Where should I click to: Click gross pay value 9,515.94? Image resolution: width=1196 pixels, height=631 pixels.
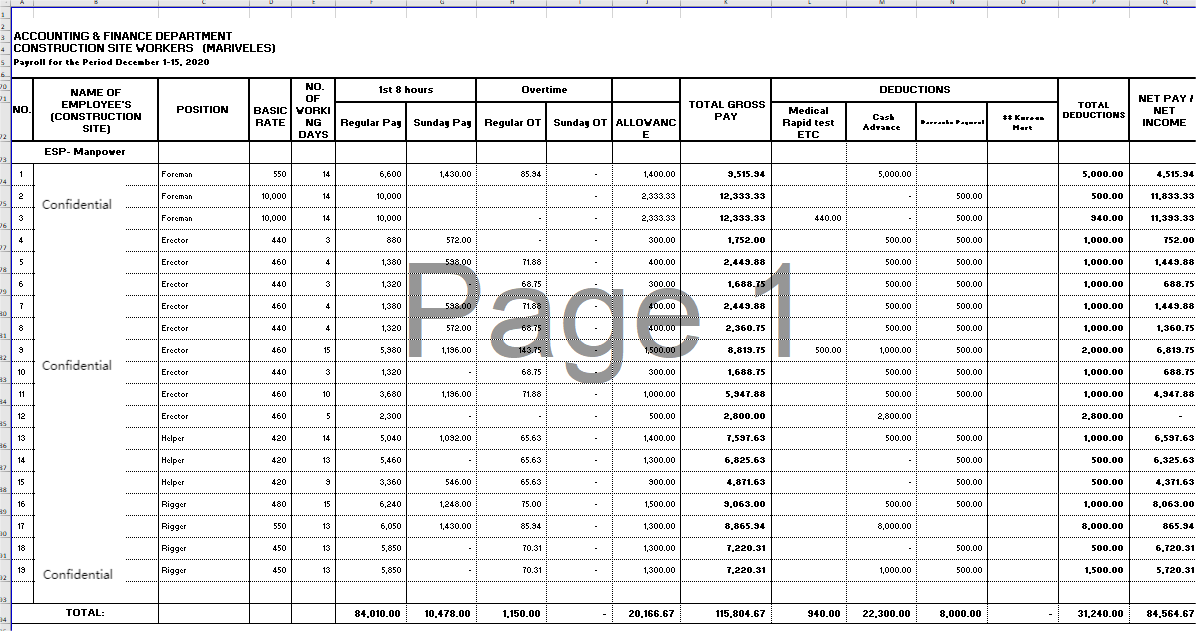(746, 174)
